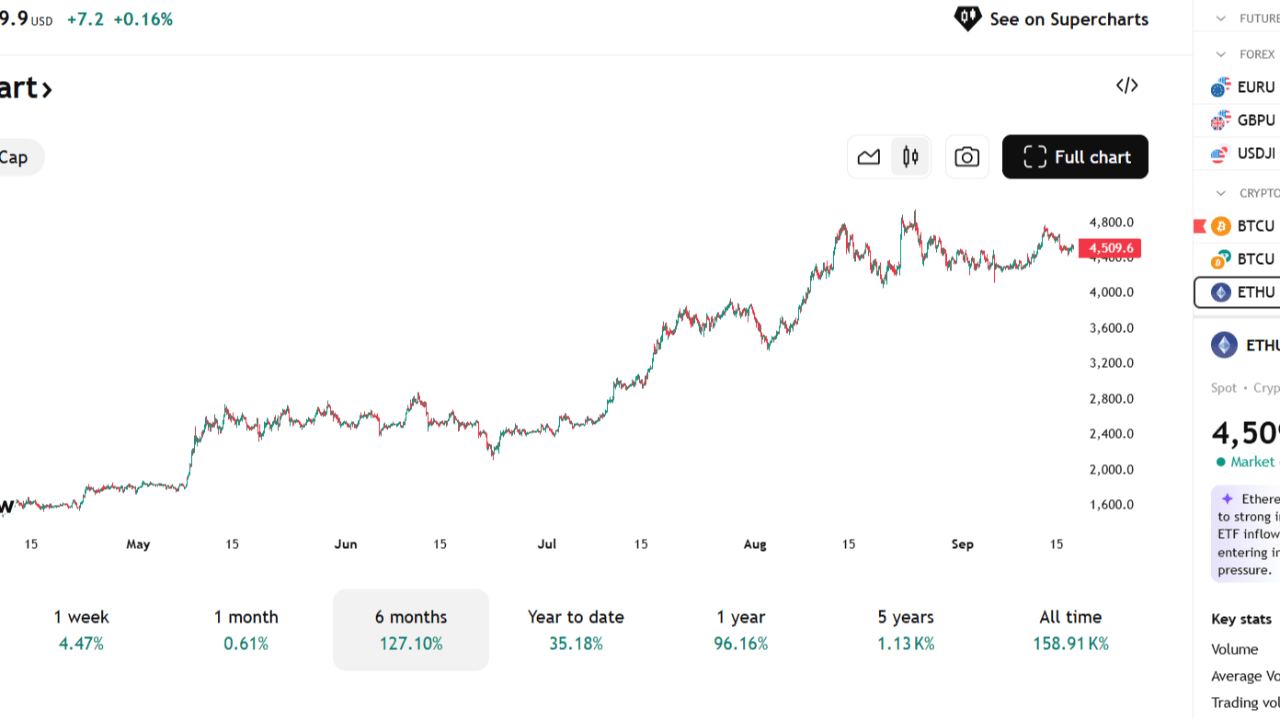Click the USD/JPY flag icon in watchlist

1220,153
